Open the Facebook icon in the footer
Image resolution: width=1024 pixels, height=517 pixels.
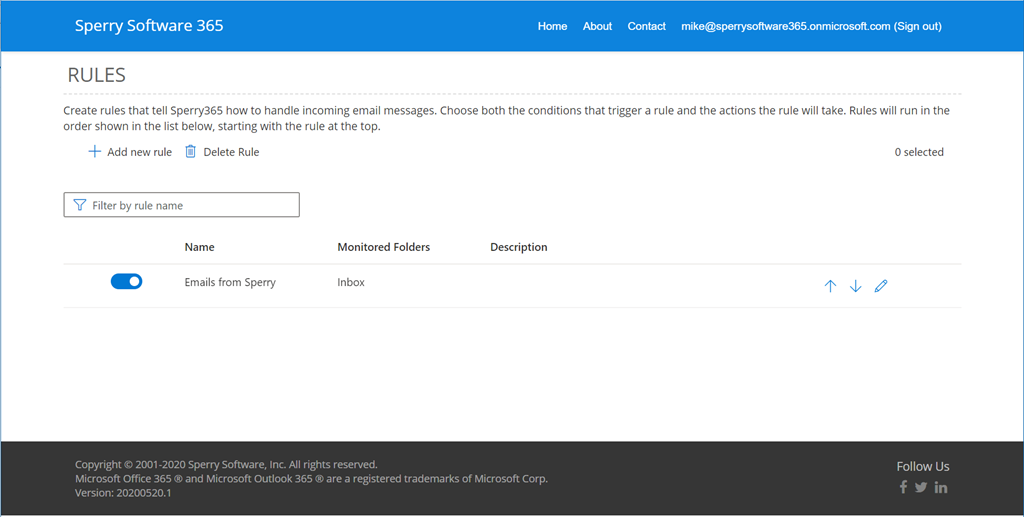pyautogui.click(x=903, y=487)
